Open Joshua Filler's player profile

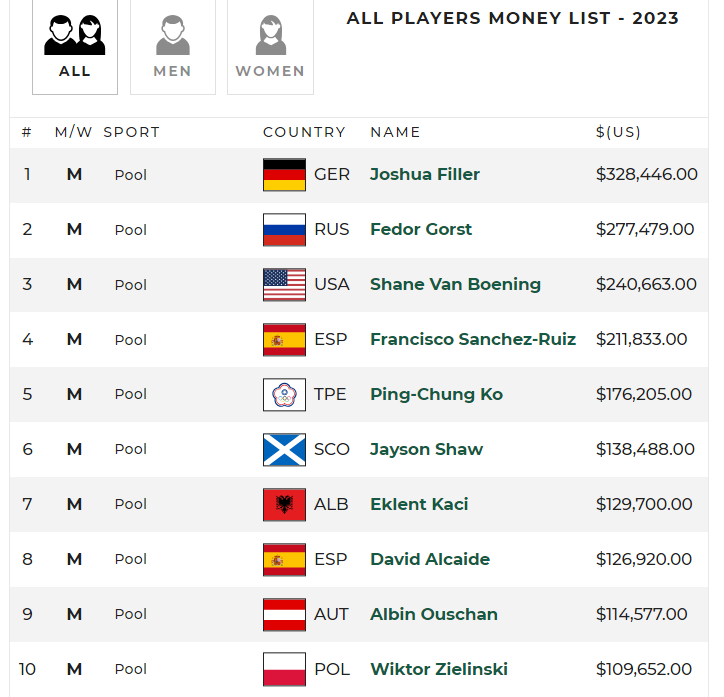[425, 174]
